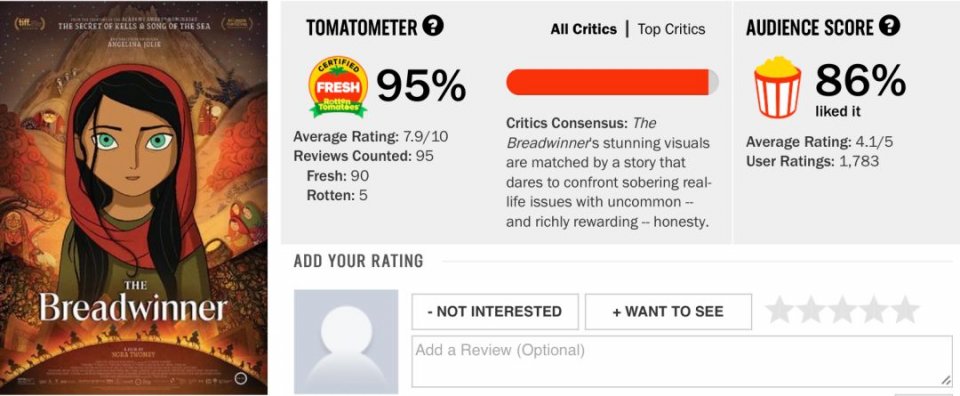
Task: Click the Add a Review text field
Action: point(681,361)
